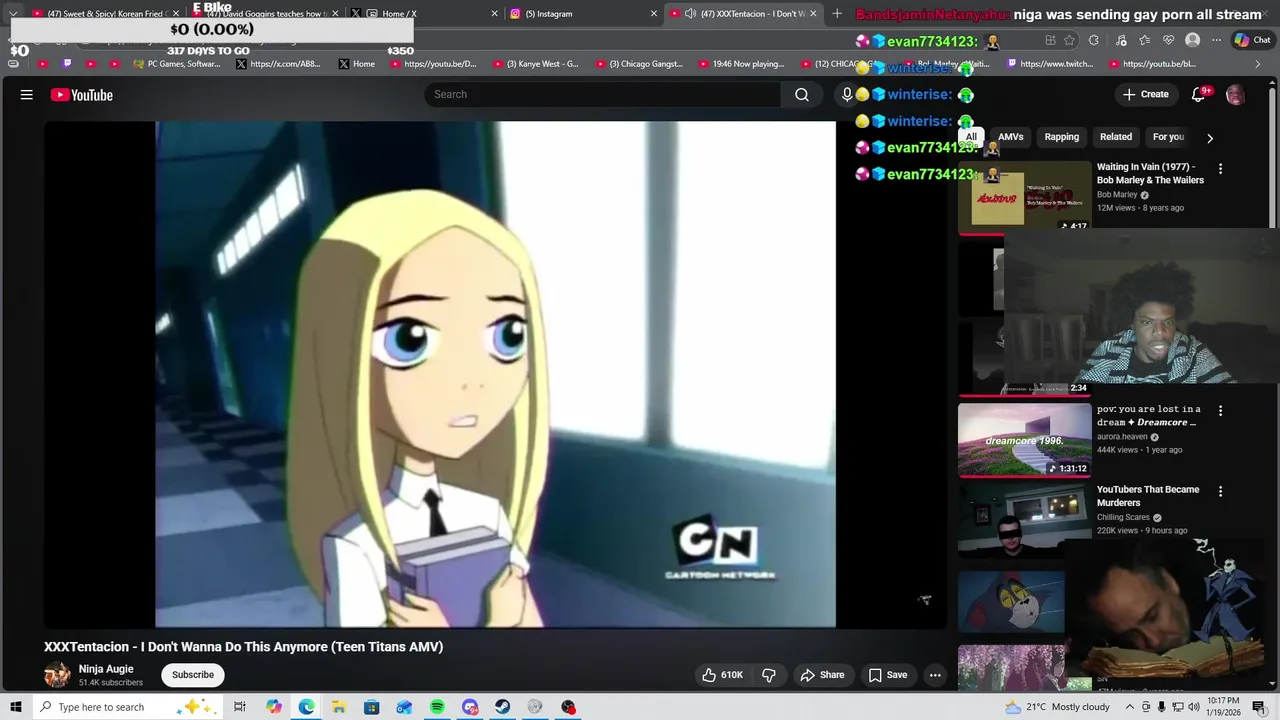Click the Teen Titans AMV video player
Viewport: 1280px width, 720px height.
(x=495, y=375)
